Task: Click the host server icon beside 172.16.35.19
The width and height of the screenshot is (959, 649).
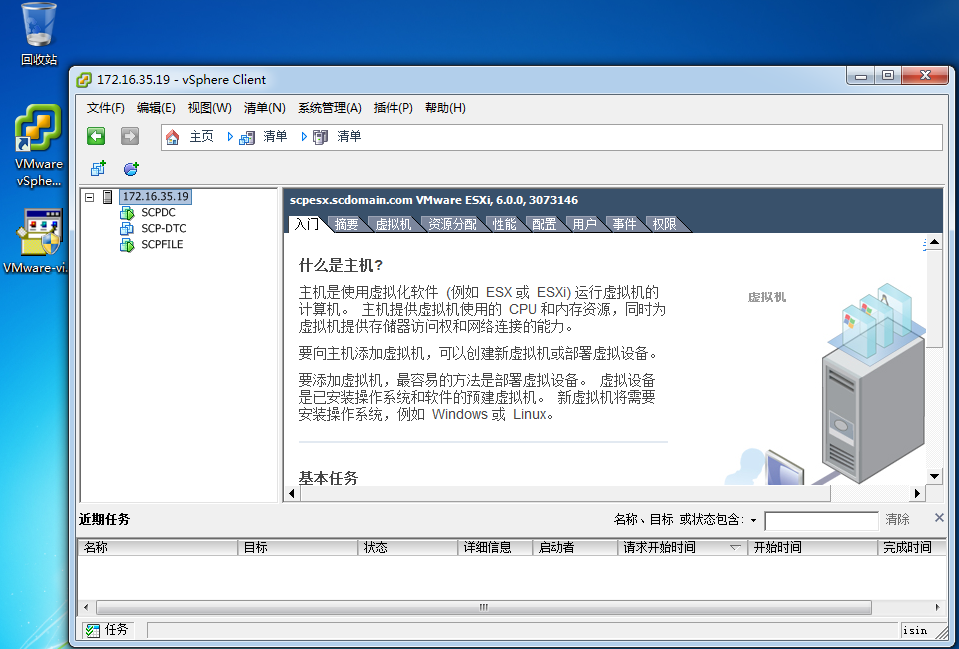Action: tap(108, 197)
